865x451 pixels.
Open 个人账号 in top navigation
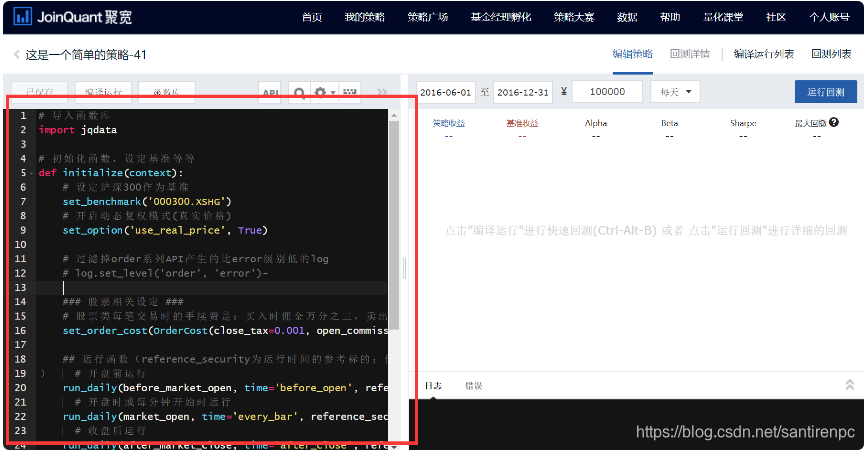(829, 17)
